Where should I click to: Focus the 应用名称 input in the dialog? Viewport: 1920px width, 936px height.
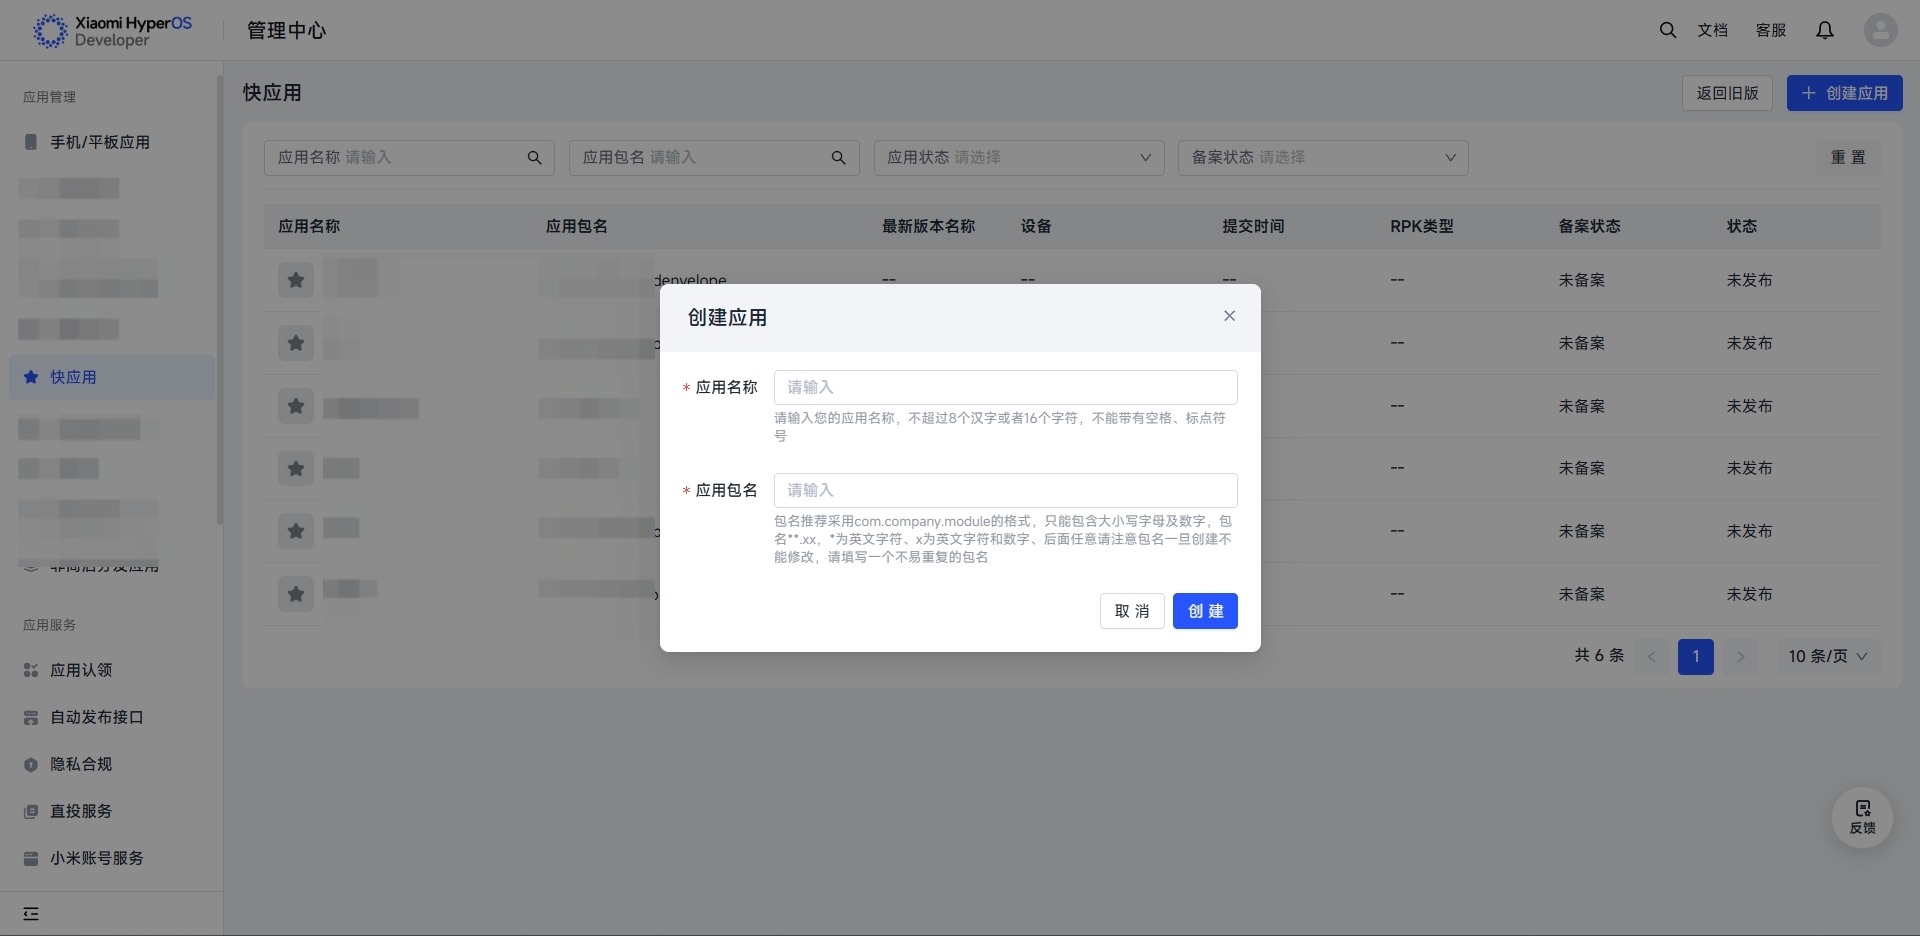point(1005,387)
